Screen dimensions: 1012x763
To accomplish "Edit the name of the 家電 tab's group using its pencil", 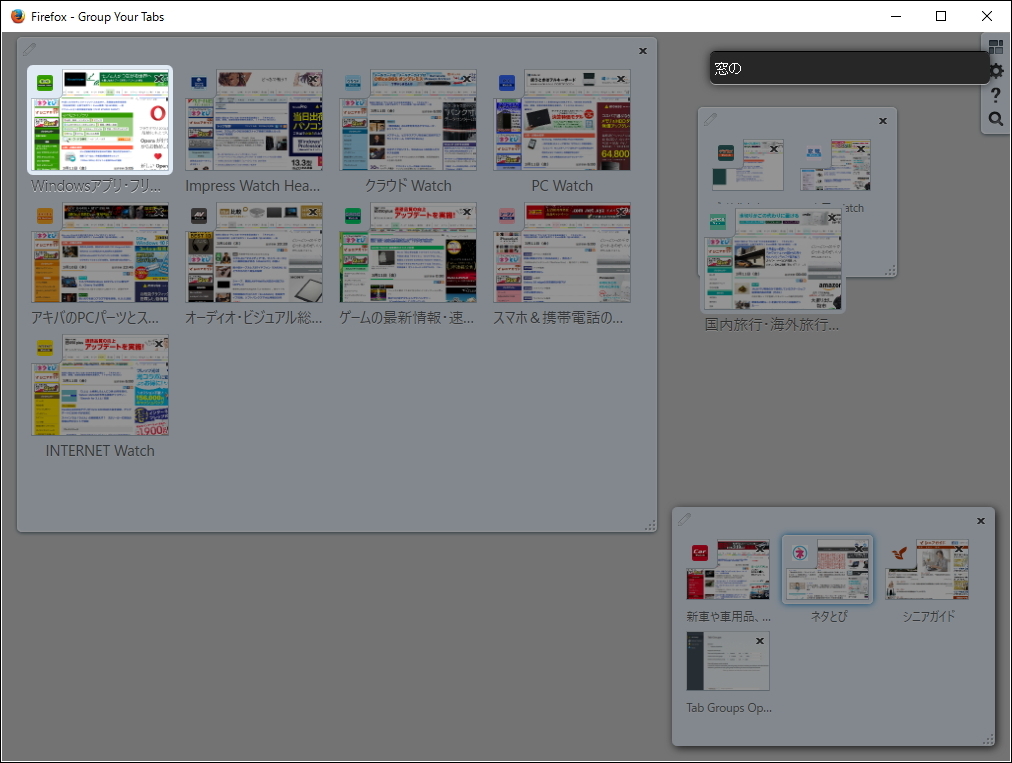I will click(710, 119).
